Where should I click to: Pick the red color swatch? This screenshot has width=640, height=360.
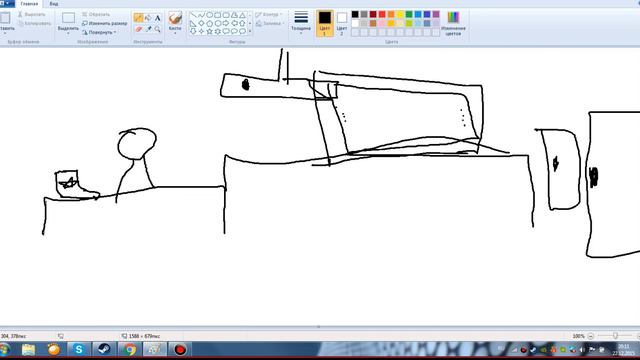382,15
